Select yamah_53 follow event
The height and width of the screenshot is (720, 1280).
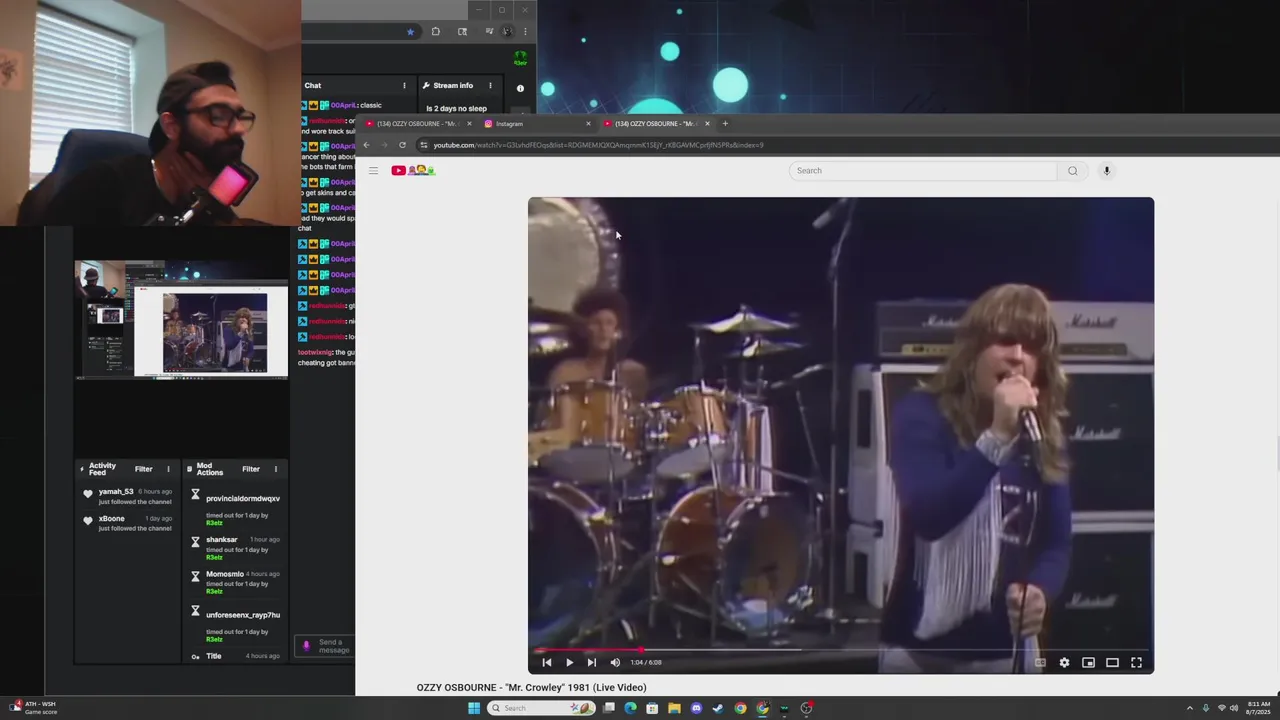click(128, 496)
